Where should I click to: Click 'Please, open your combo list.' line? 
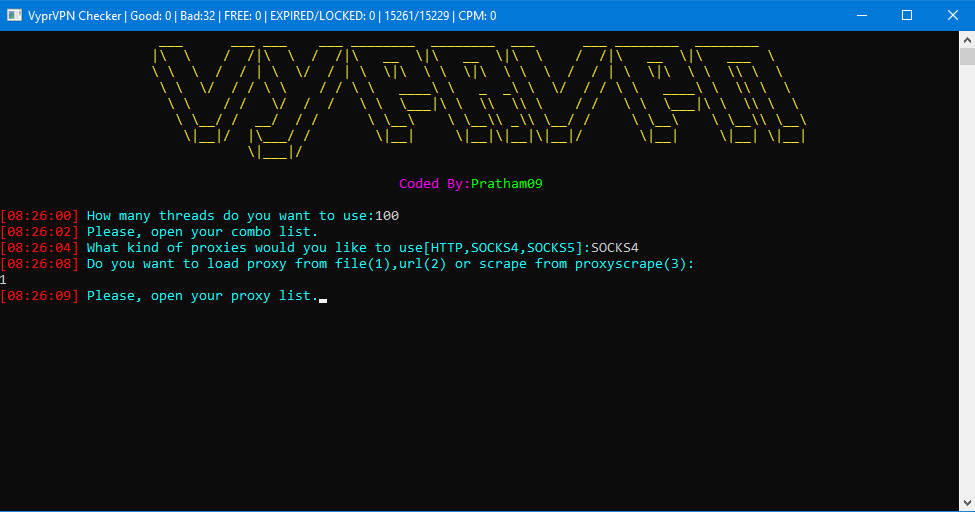[x=202, y=232]
